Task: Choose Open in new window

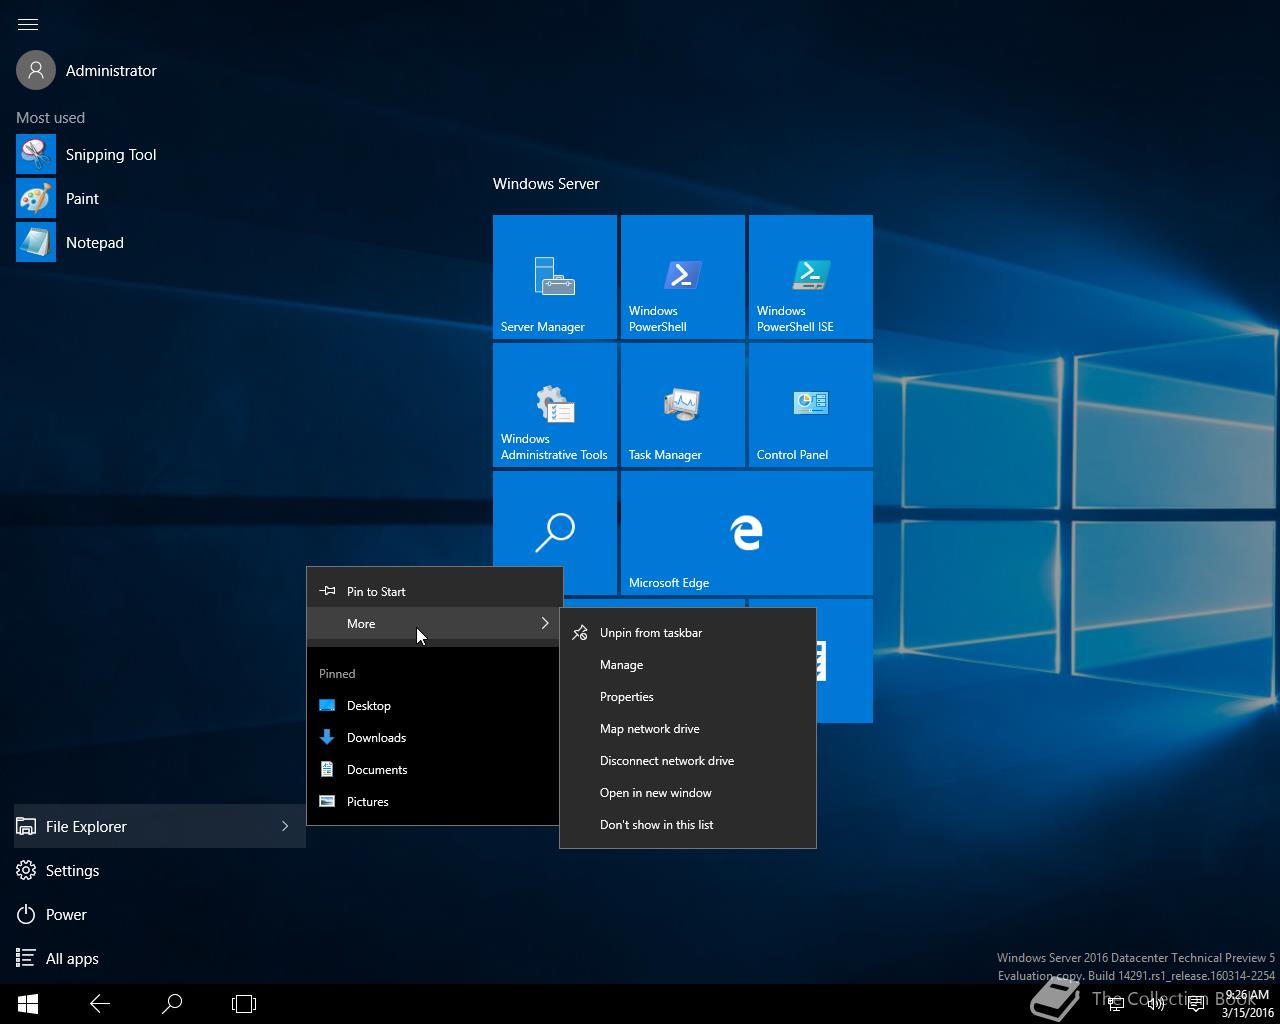Action: pos(688,792)
